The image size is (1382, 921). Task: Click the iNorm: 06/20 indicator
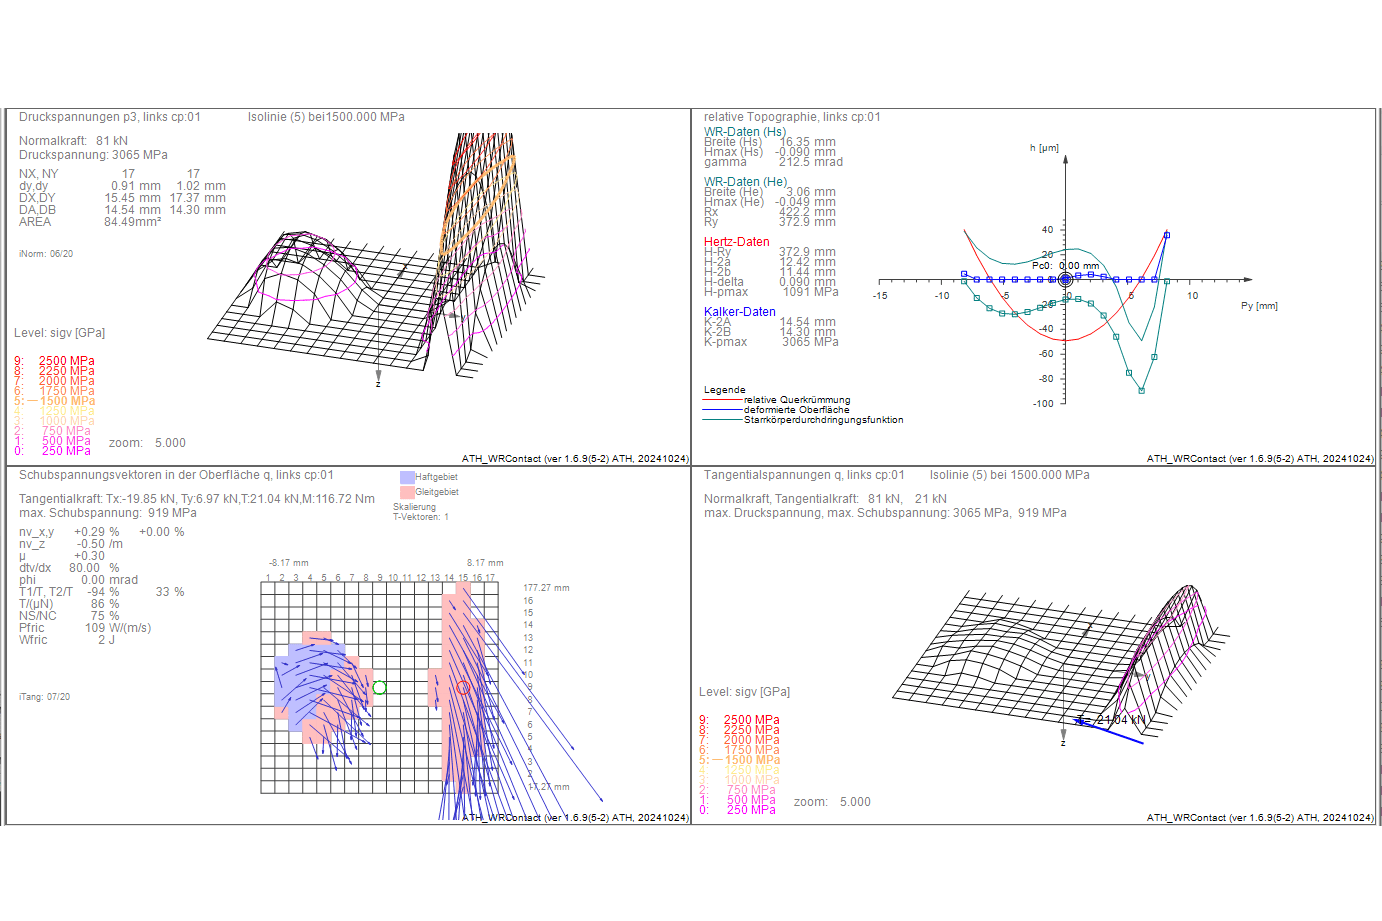[x=46, y=254]
